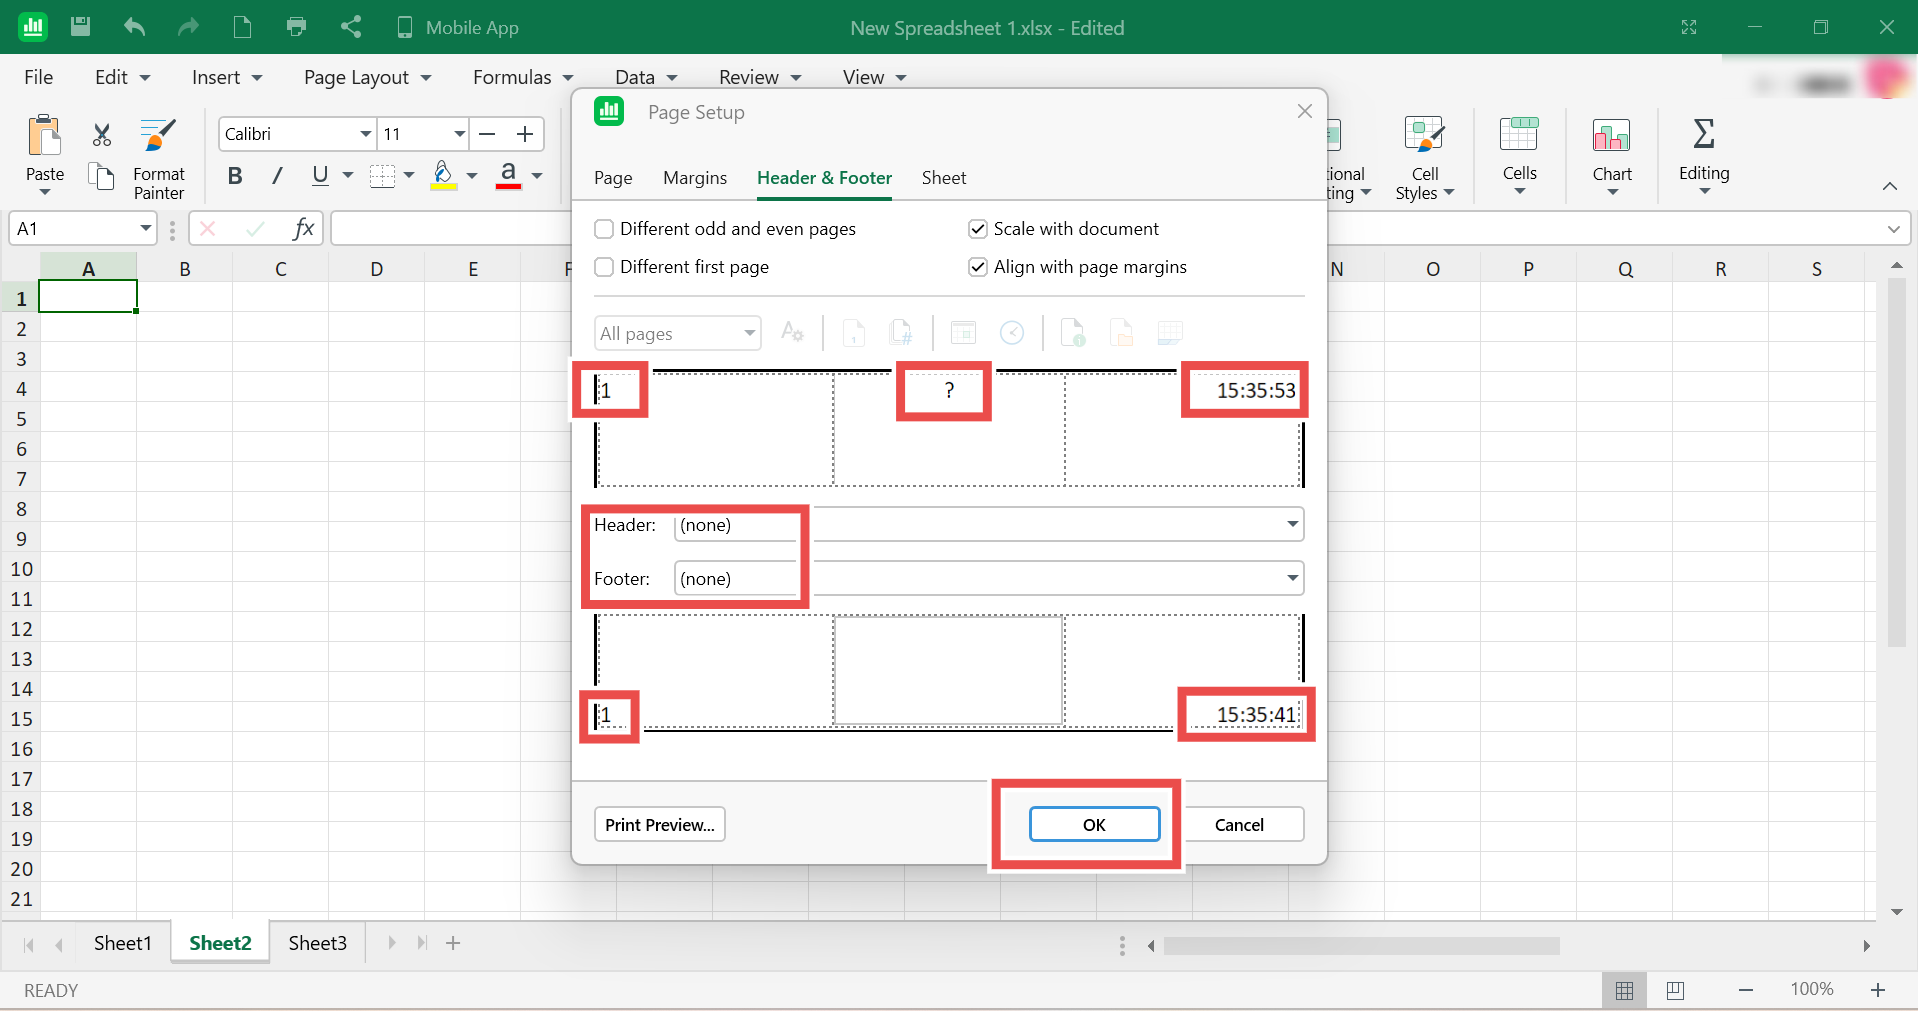Apply the yellow fill color swatch
Viewport: 1918px width, 1011px height.
coord(444,176)
